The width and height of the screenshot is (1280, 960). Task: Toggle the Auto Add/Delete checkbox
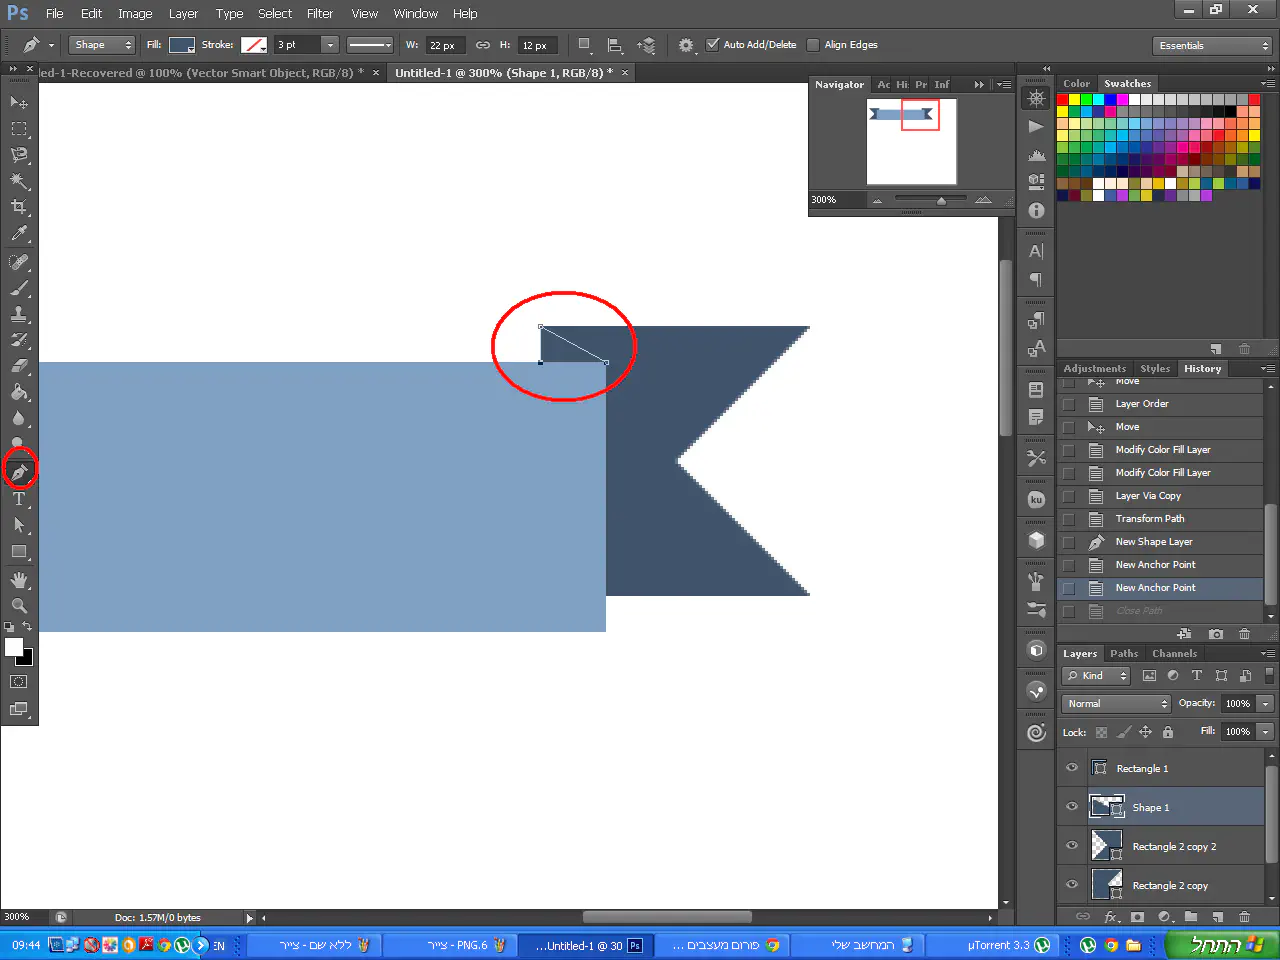coord(713,45)
